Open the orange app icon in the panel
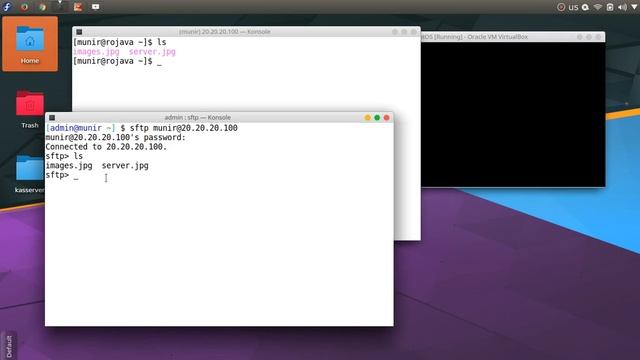The image size is (640, 360). point(78,7)
